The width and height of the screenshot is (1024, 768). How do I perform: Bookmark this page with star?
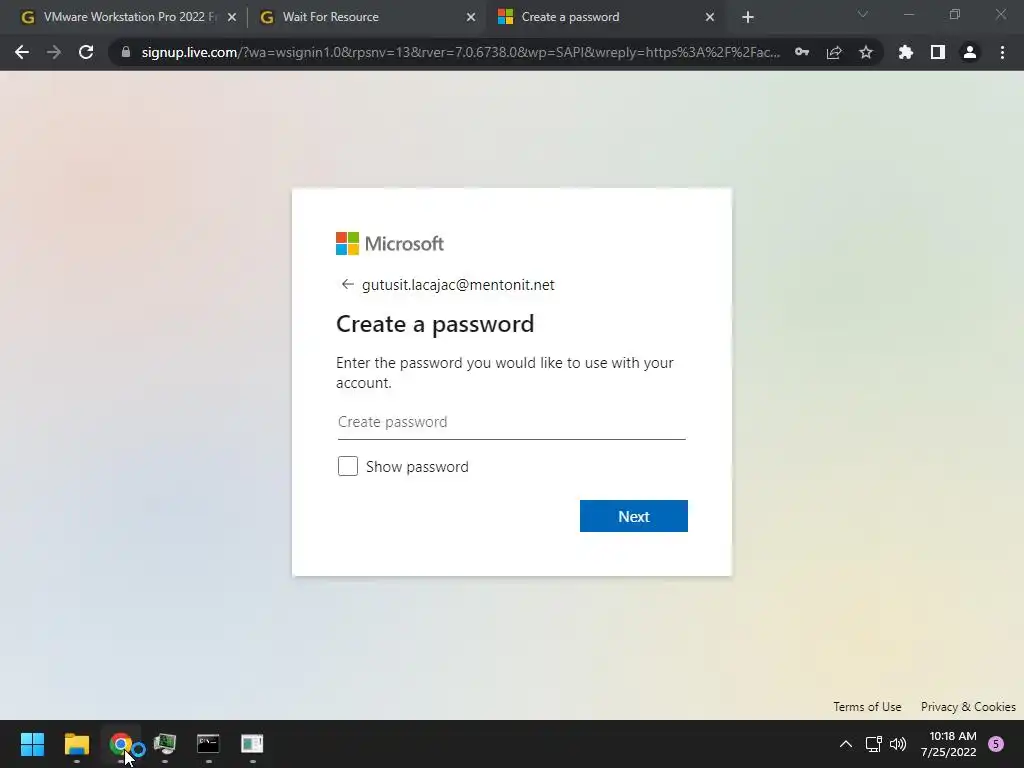866,52
